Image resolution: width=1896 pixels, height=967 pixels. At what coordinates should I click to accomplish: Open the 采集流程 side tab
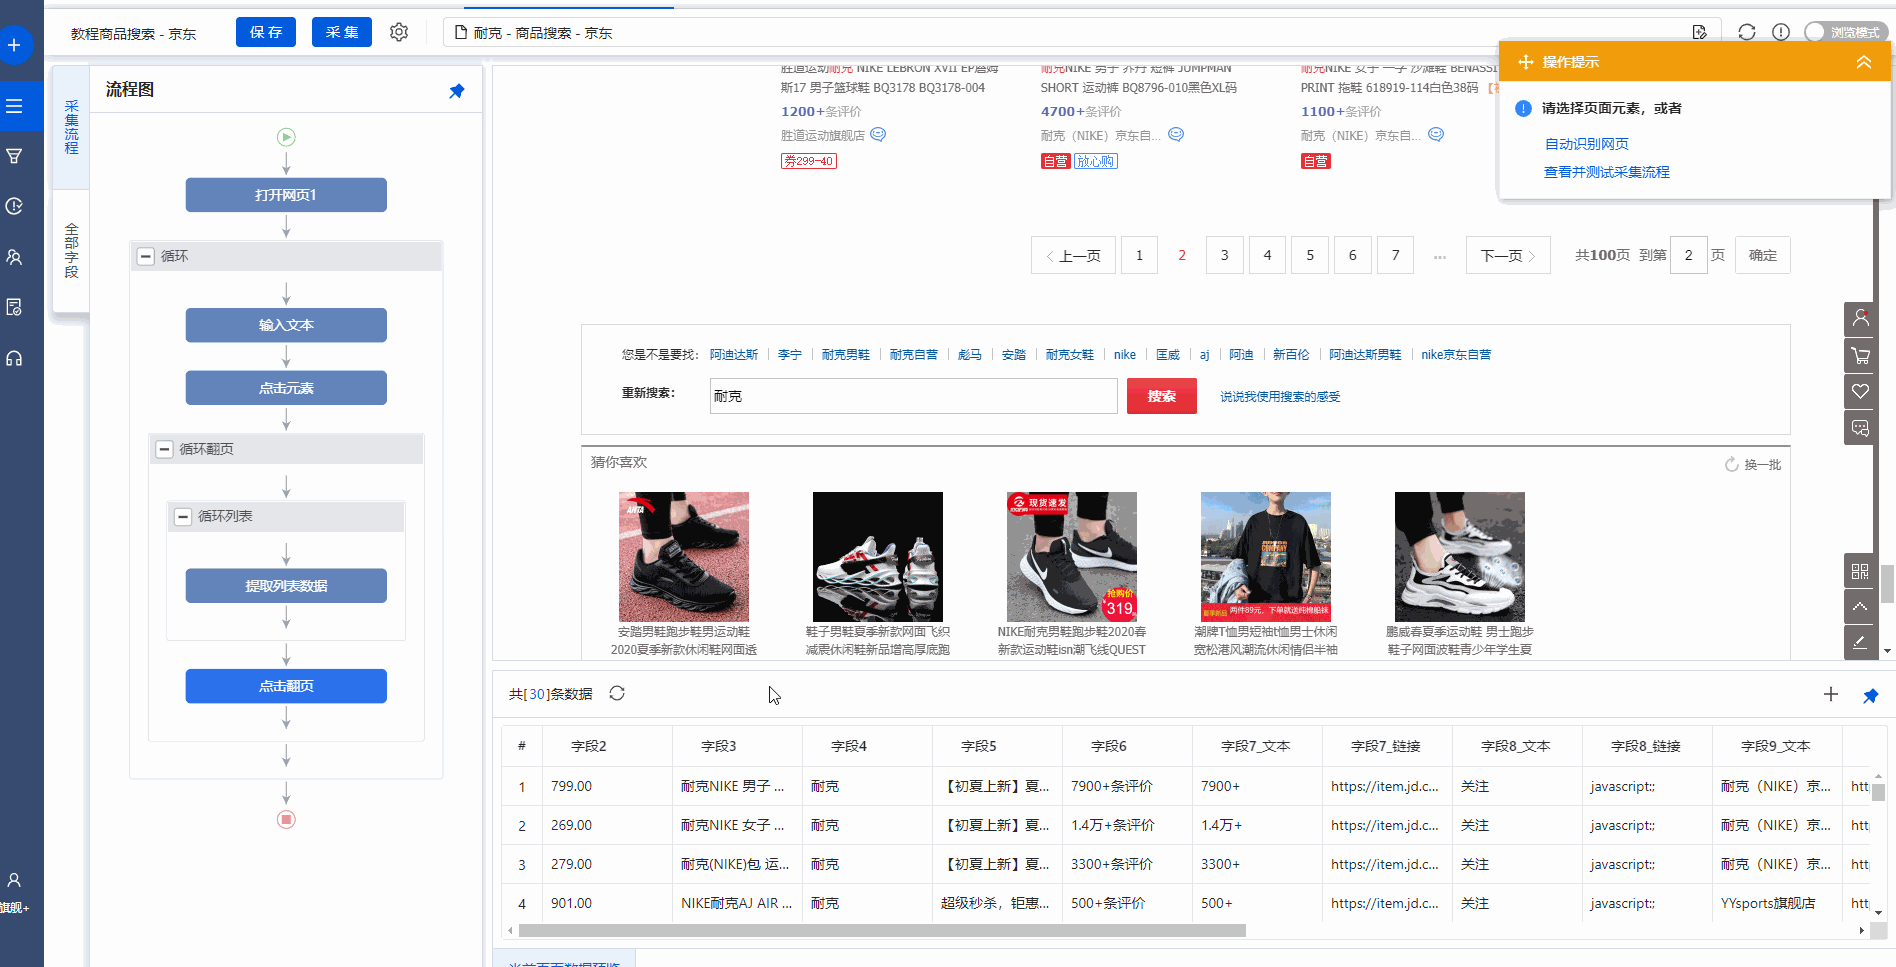coord(71,127)
